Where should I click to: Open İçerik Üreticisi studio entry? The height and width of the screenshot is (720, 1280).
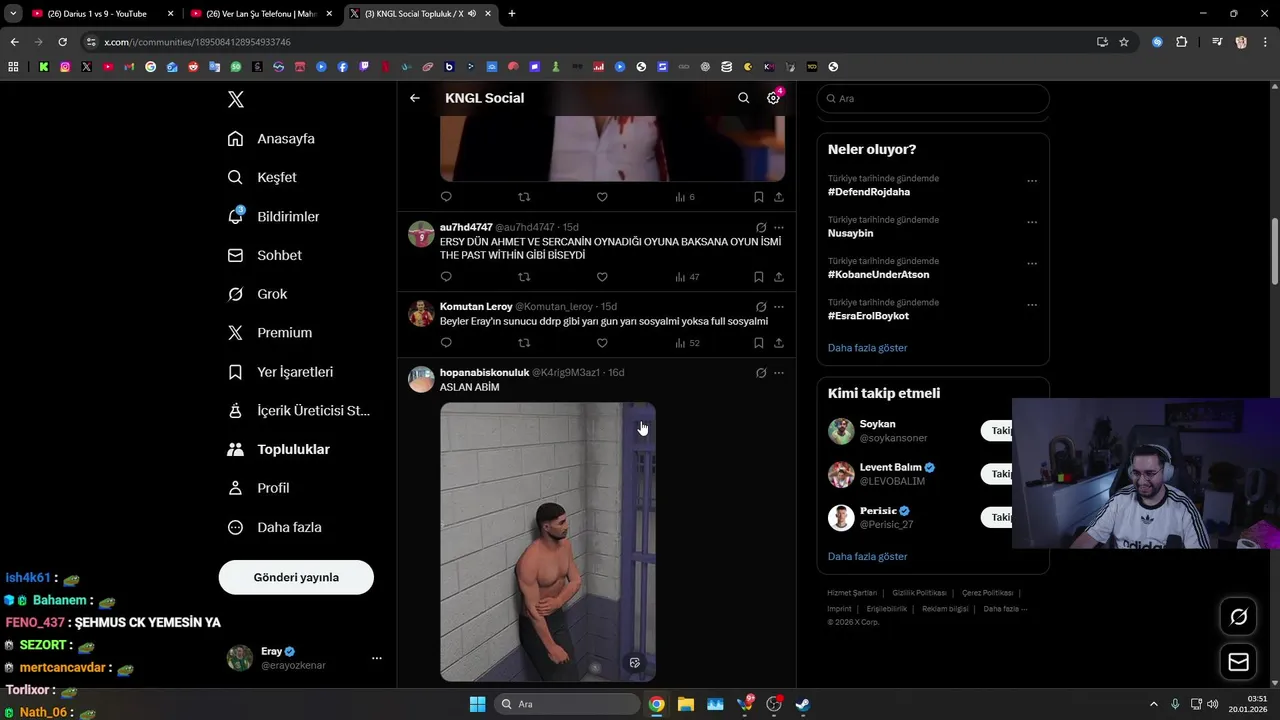(298, 410)
